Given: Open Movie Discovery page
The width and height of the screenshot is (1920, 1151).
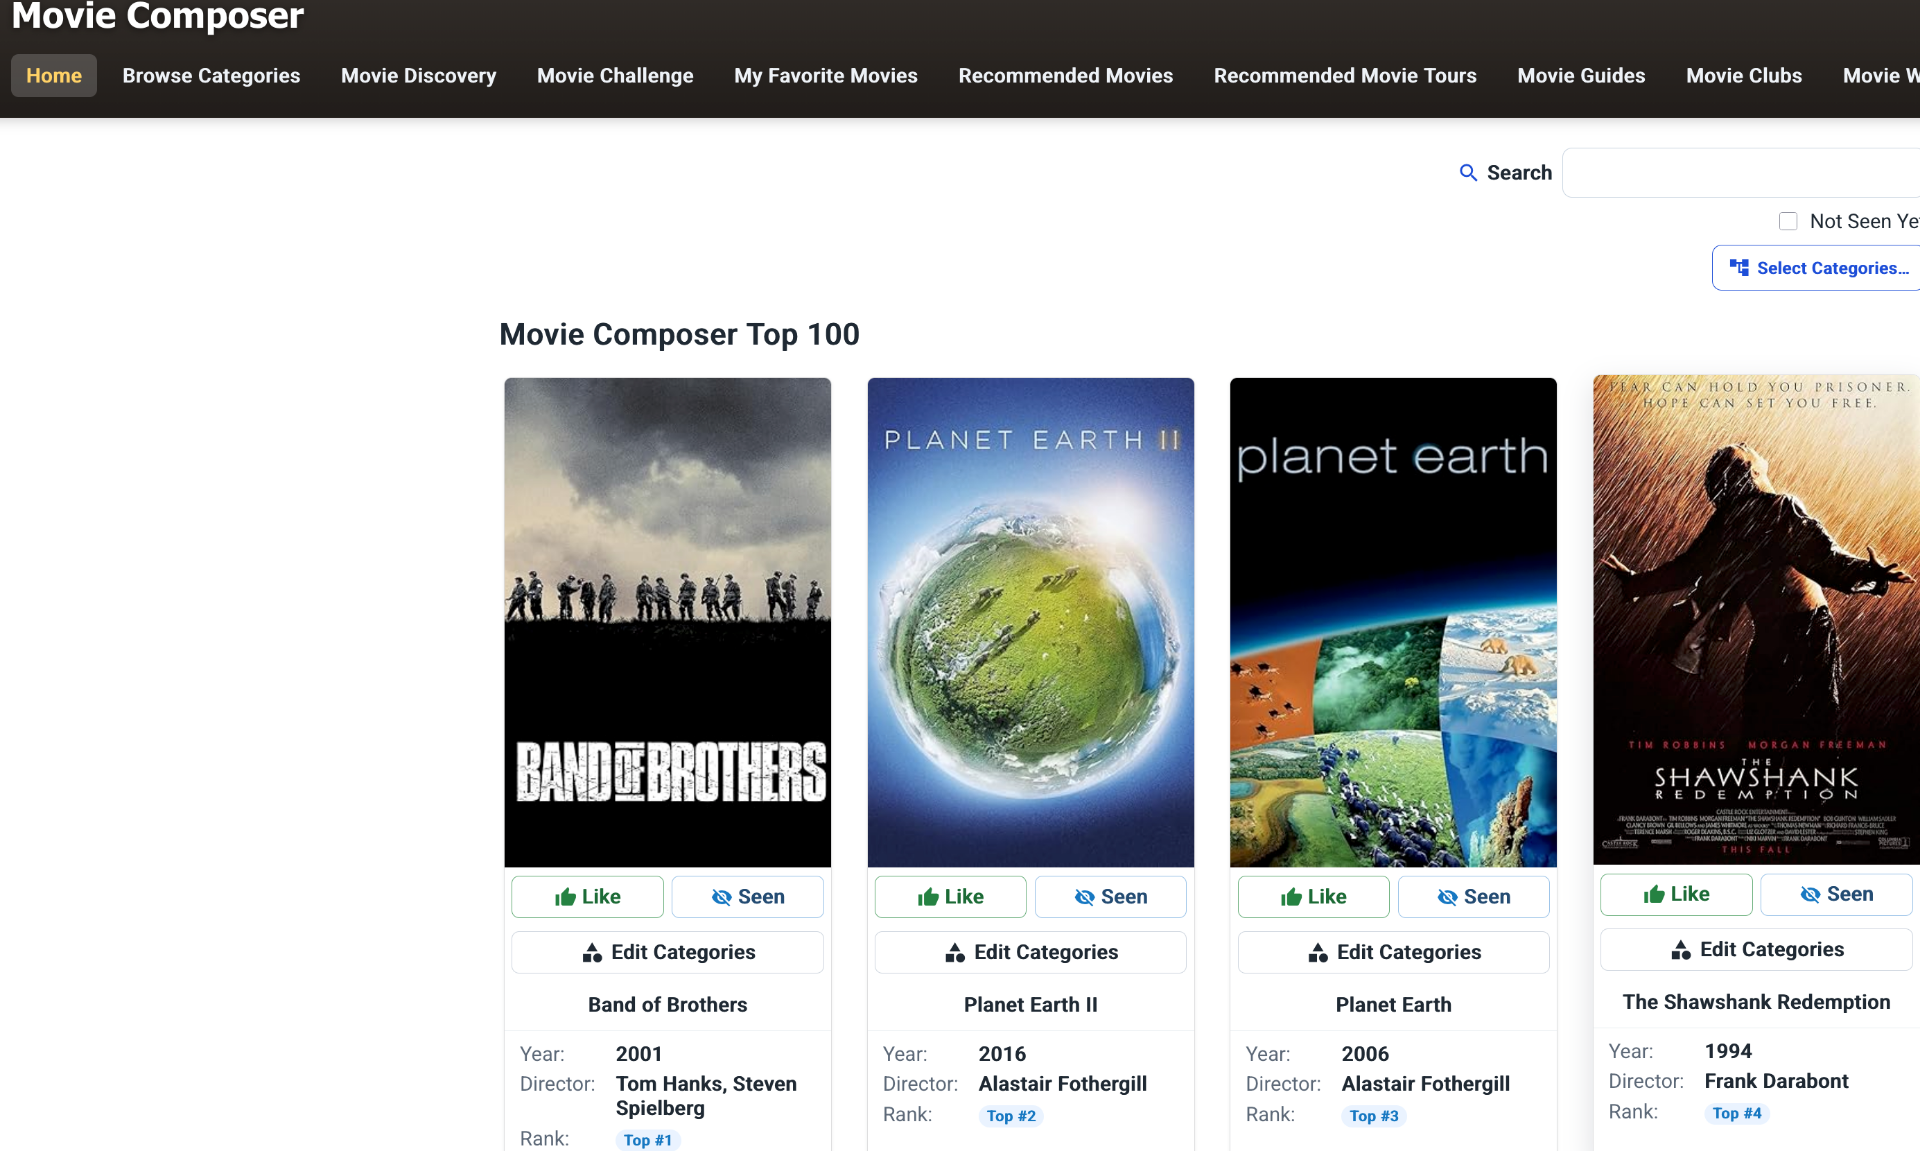Looking at the screenshot, I should tap(418, 75).
